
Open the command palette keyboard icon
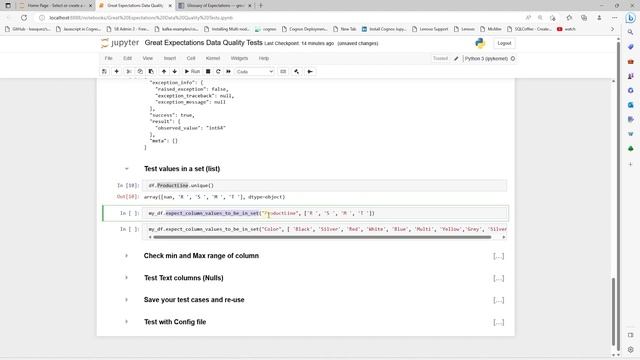283,71
